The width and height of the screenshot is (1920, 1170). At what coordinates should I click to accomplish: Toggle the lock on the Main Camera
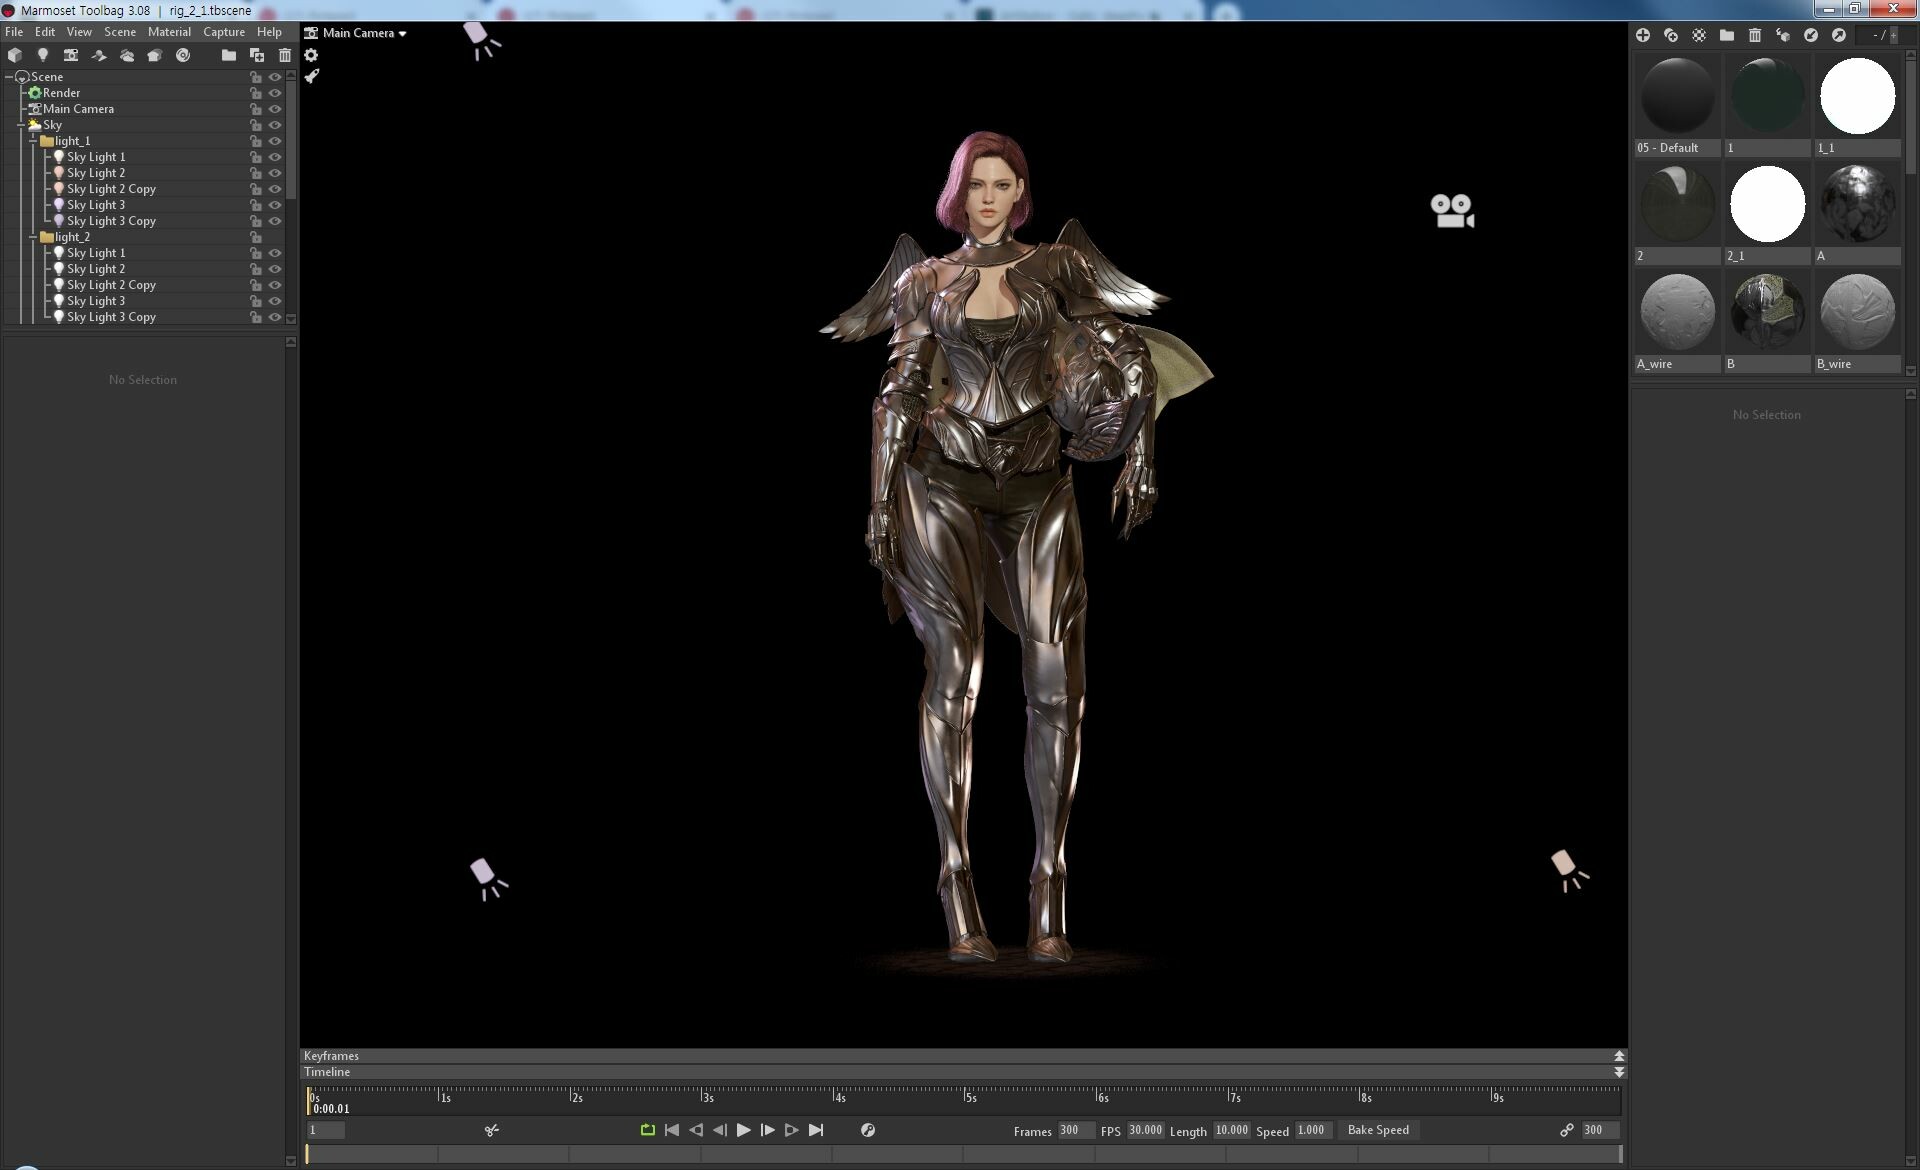pyautogui.click(x=256, y=109)
